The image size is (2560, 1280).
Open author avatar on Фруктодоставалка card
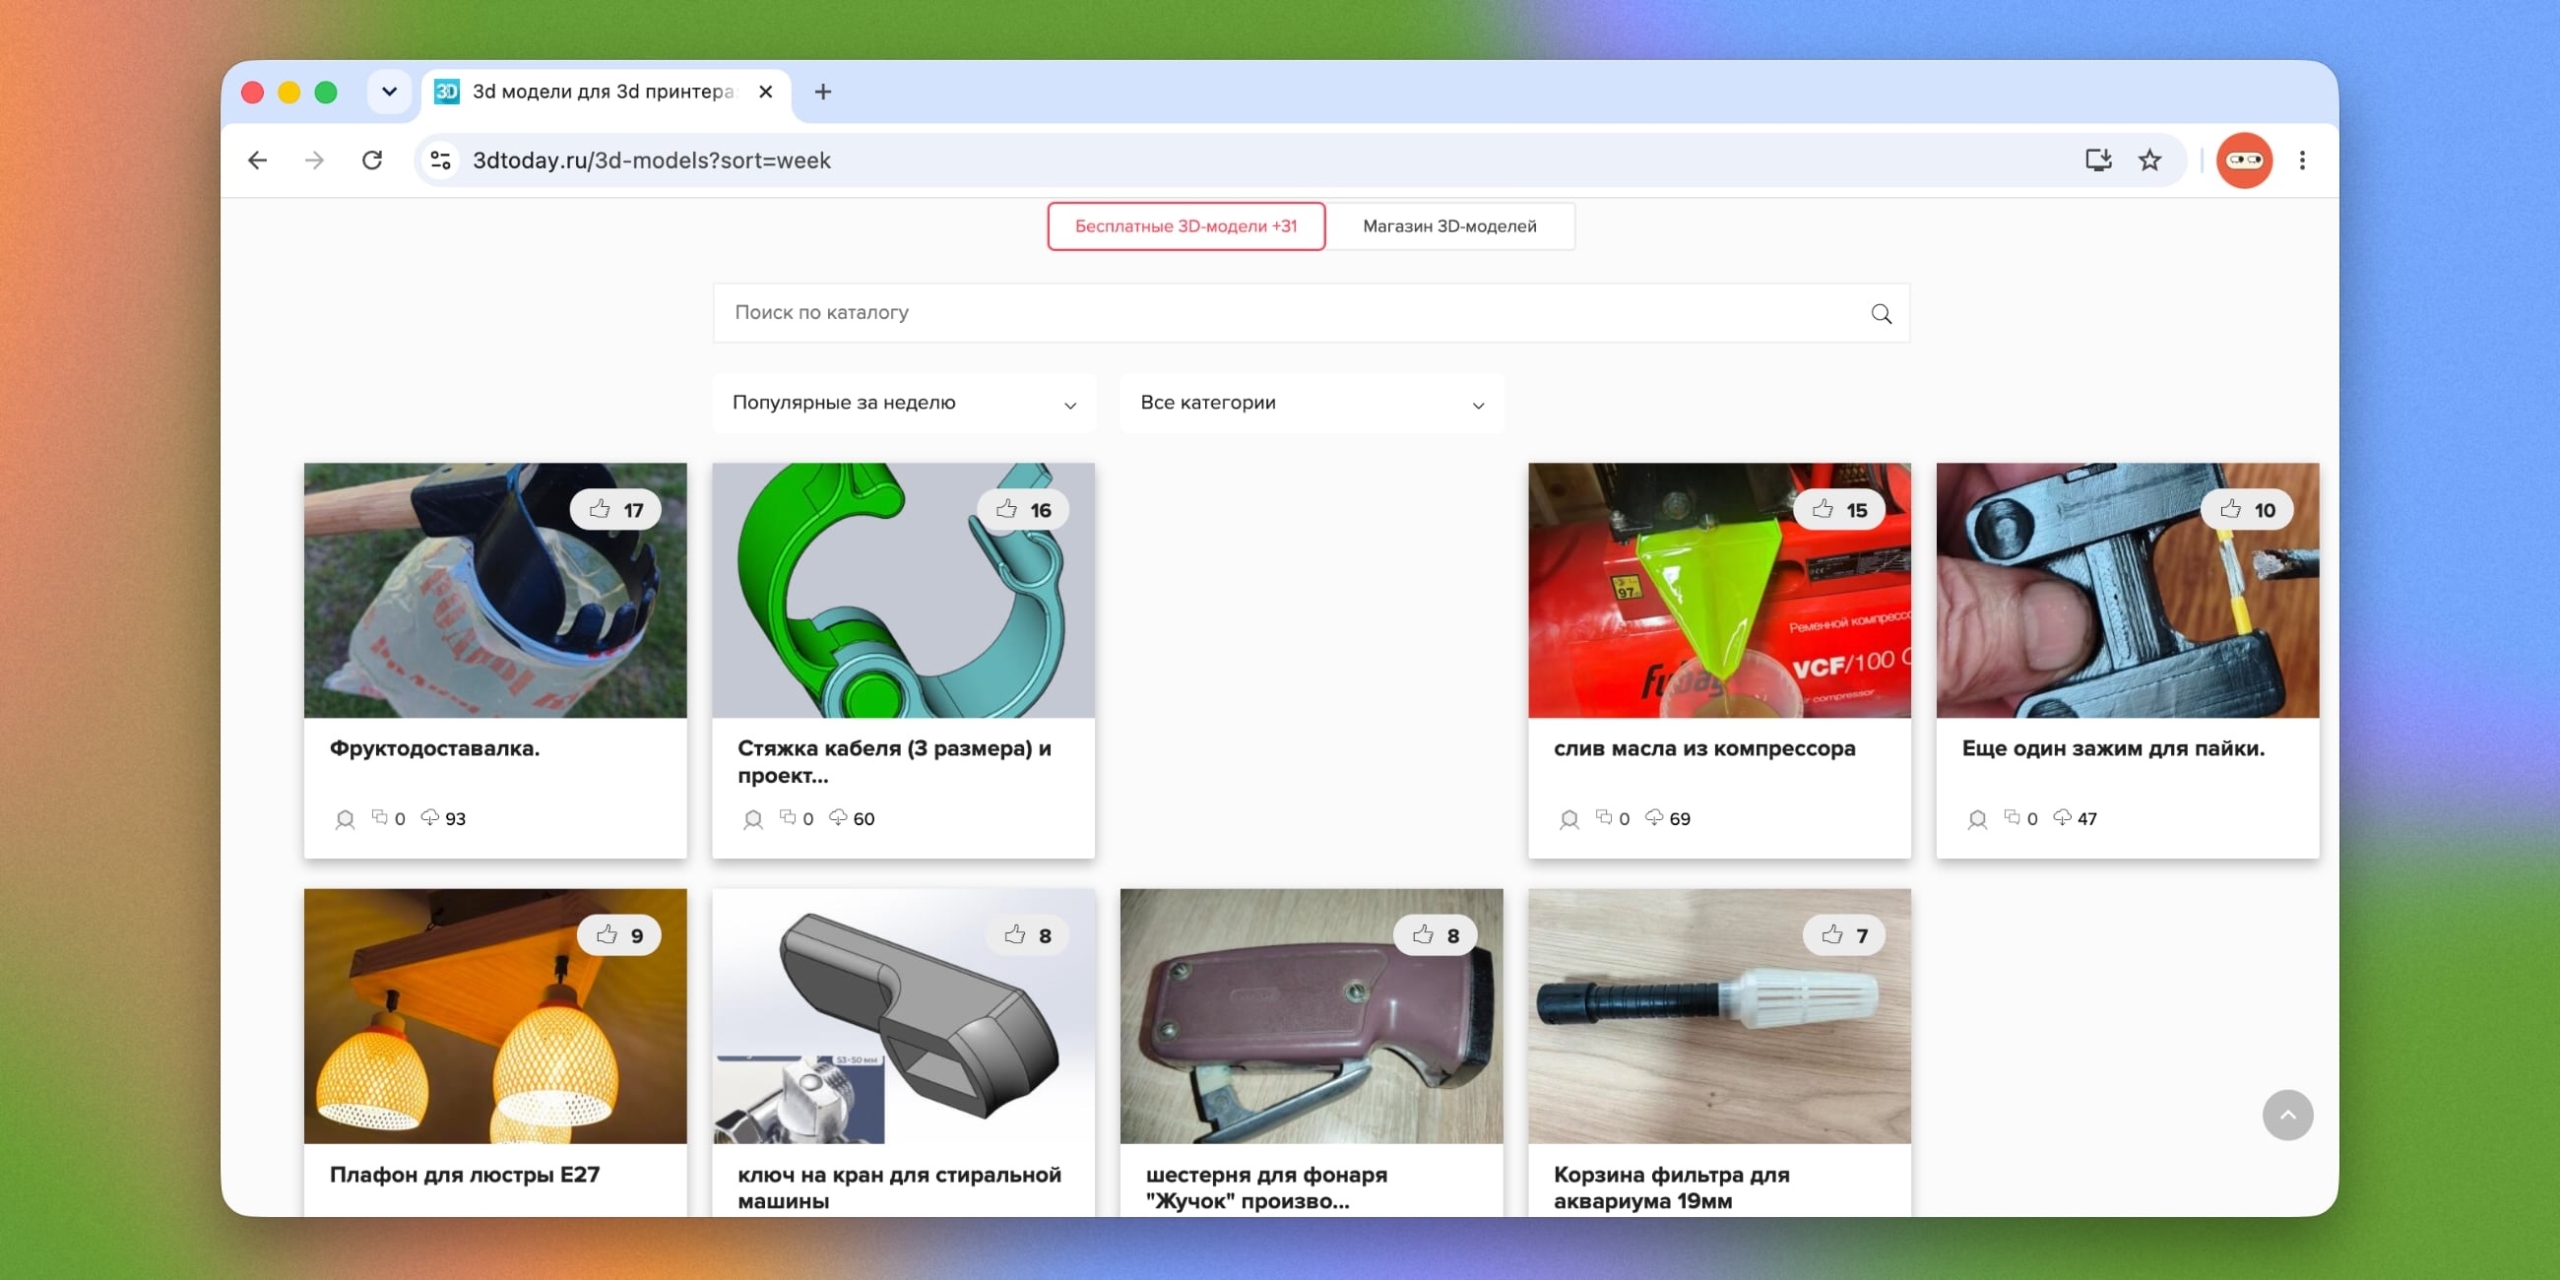(x=345, y=820)
